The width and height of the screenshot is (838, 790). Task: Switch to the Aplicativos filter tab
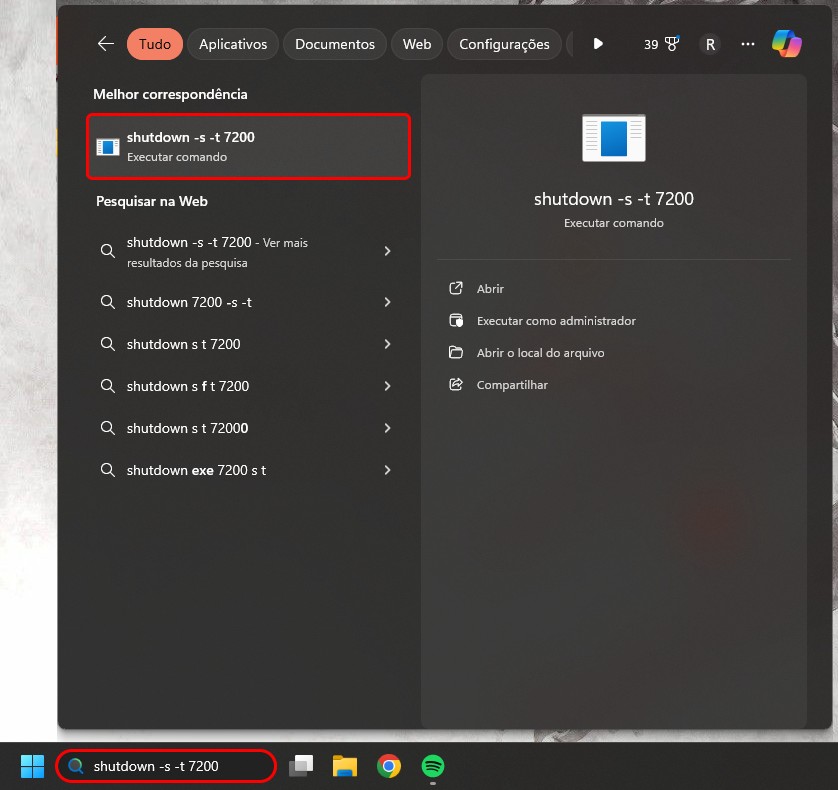tap(233, 44)
